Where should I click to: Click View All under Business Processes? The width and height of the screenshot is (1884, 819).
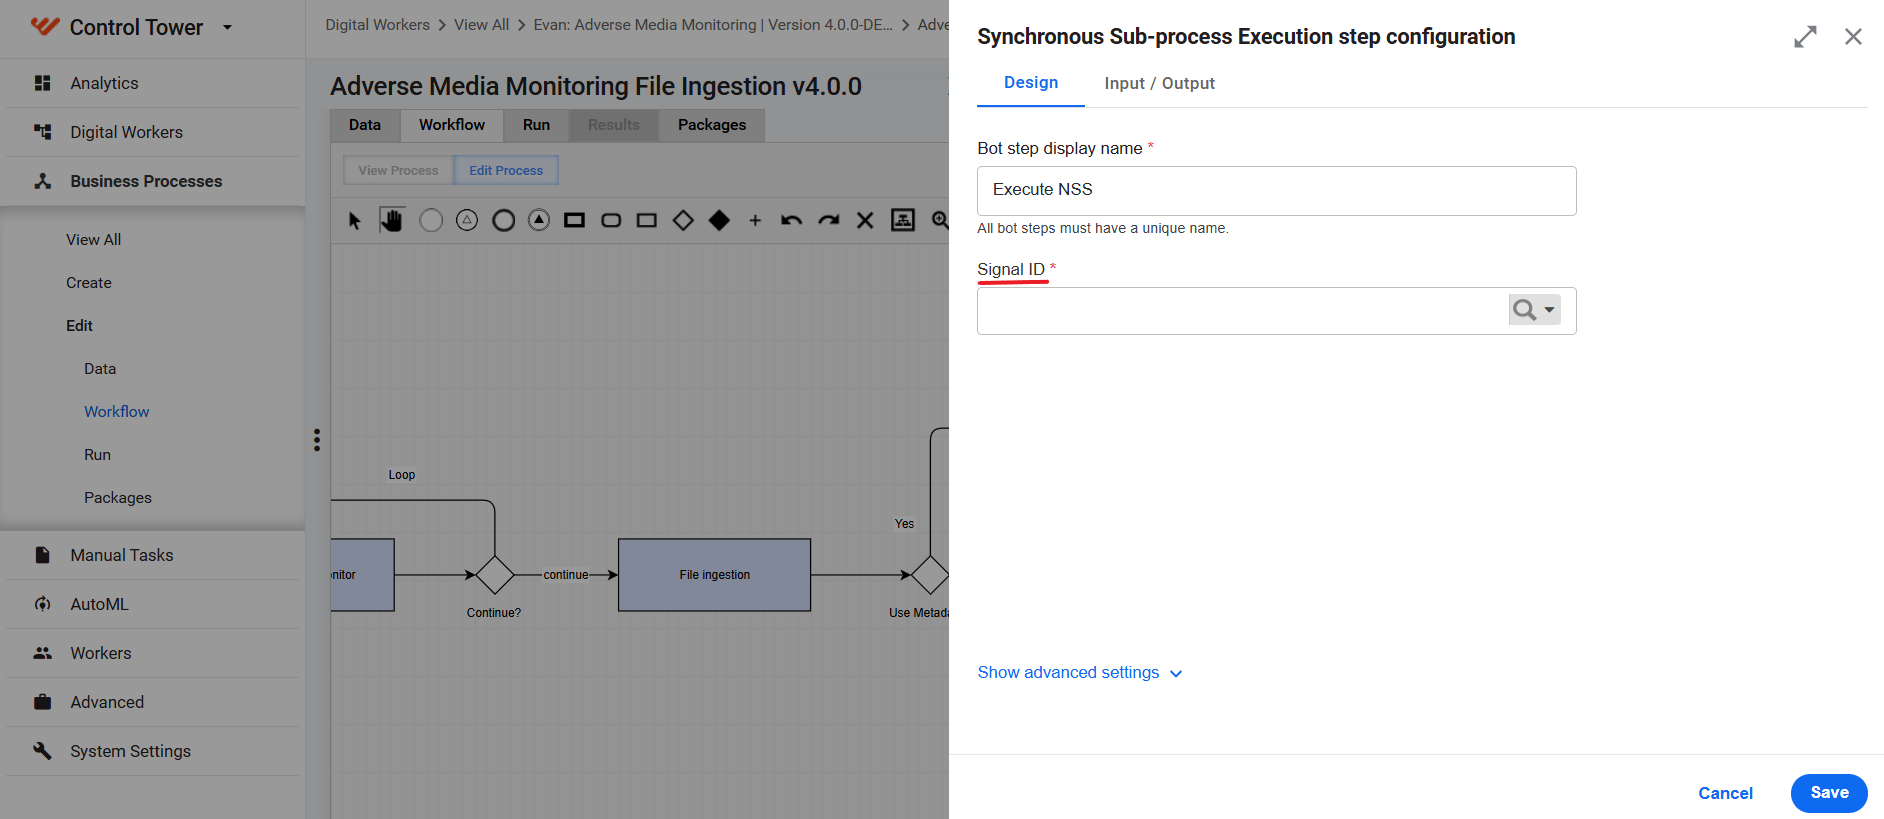point(93,240)
